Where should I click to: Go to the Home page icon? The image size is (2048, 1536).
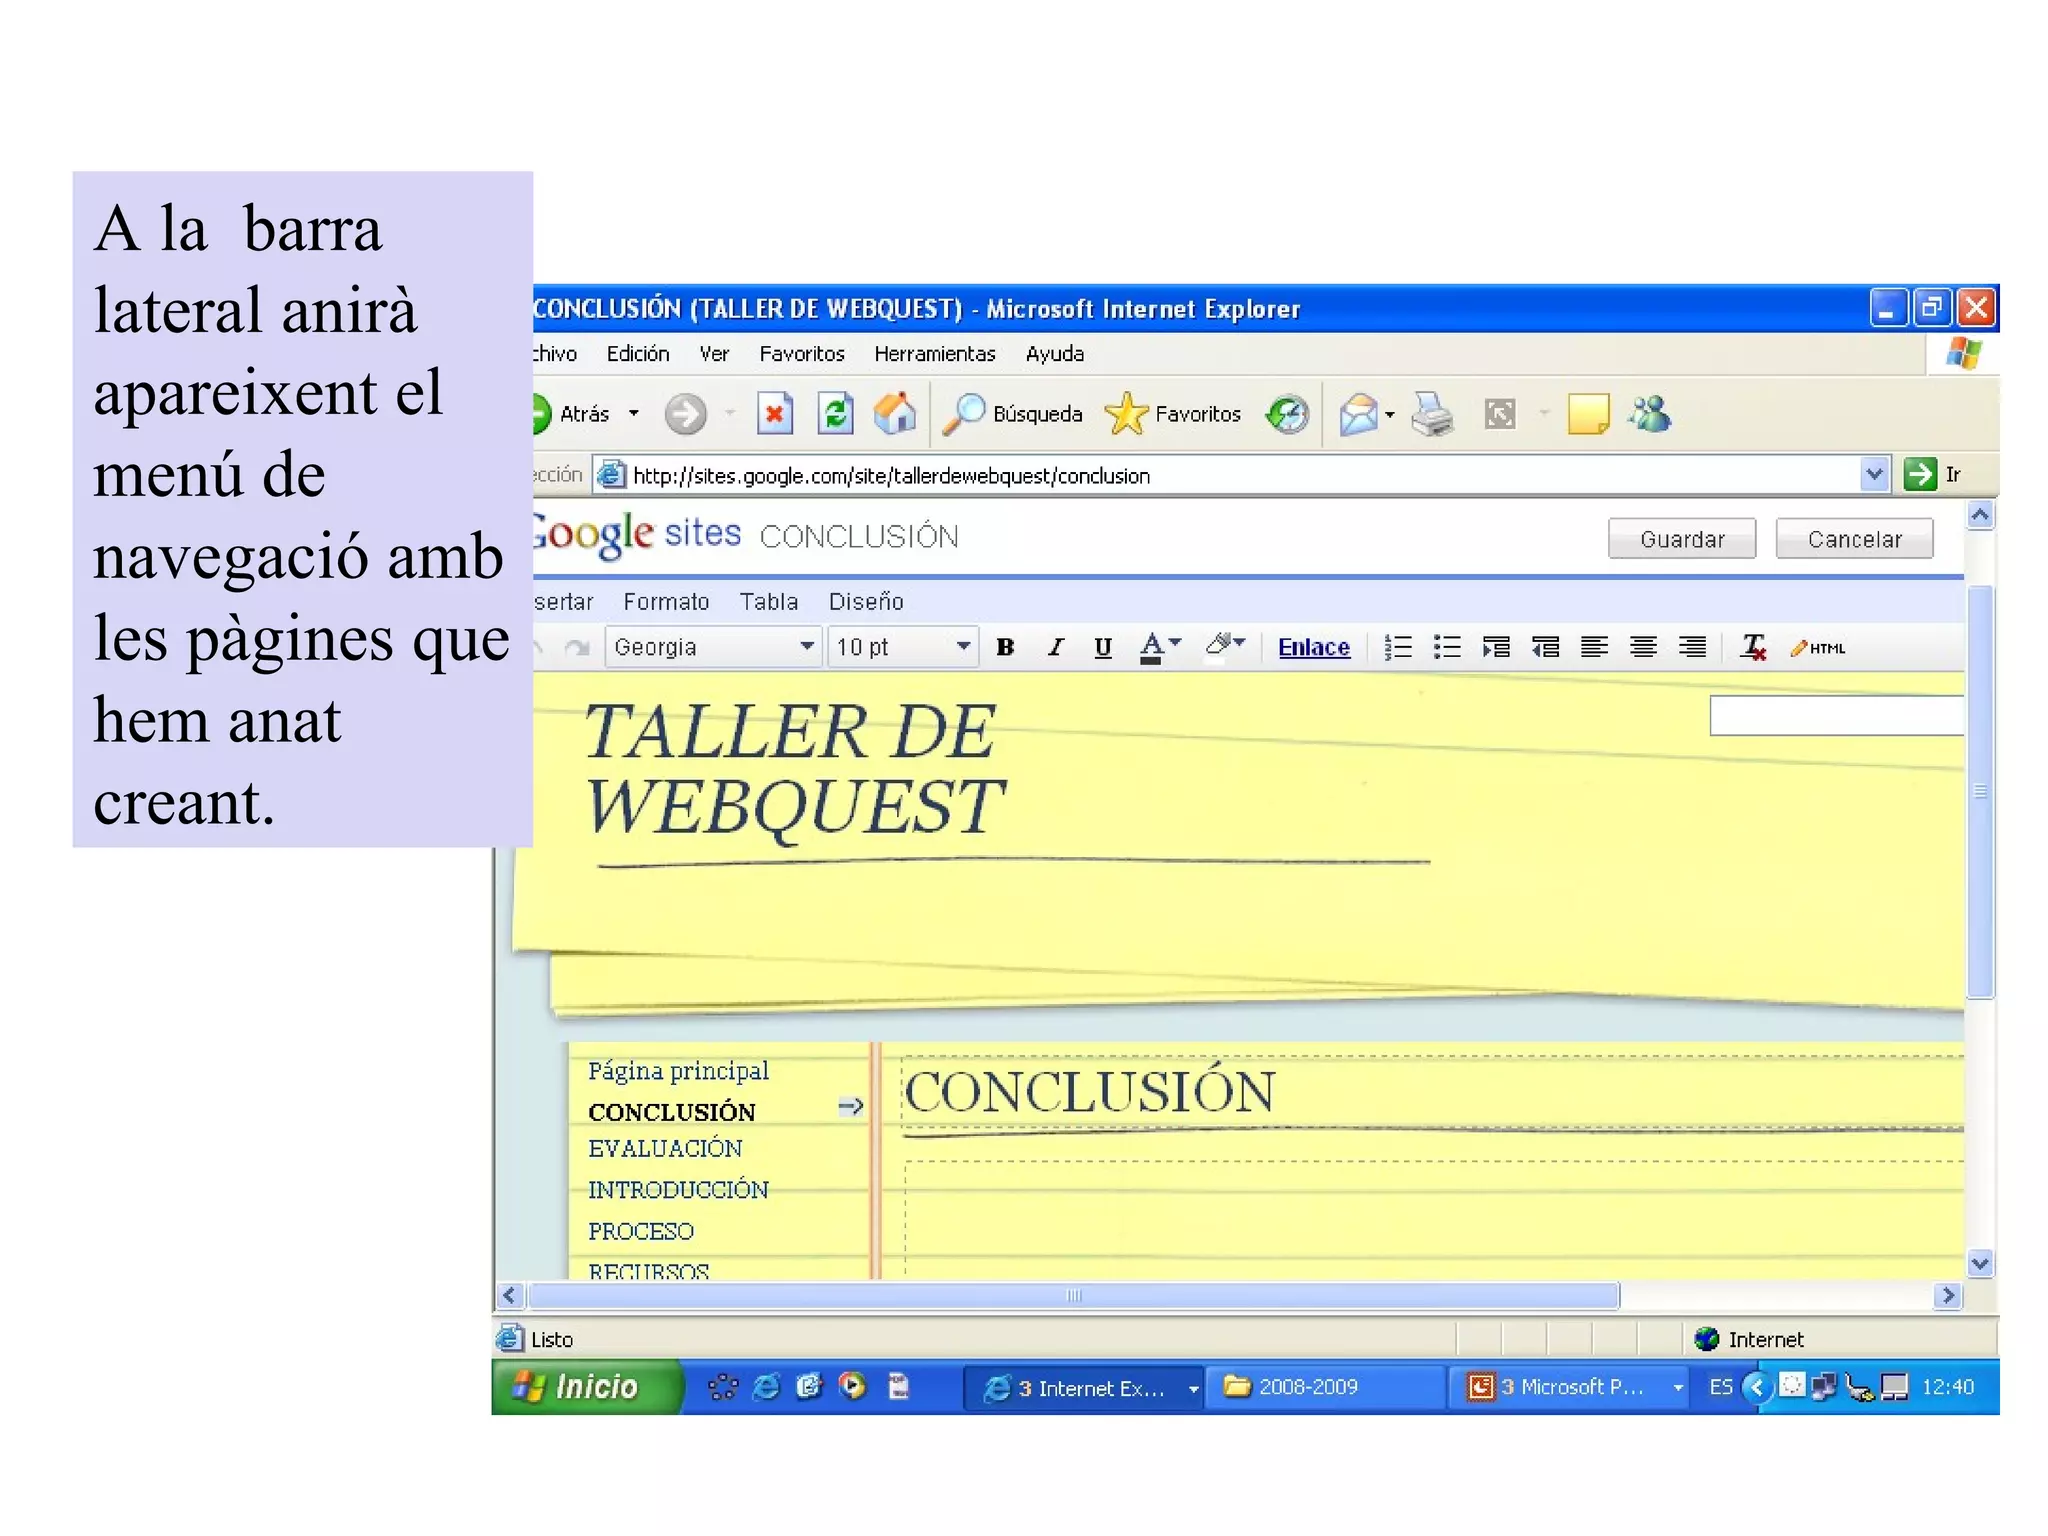tap(894, 413)
